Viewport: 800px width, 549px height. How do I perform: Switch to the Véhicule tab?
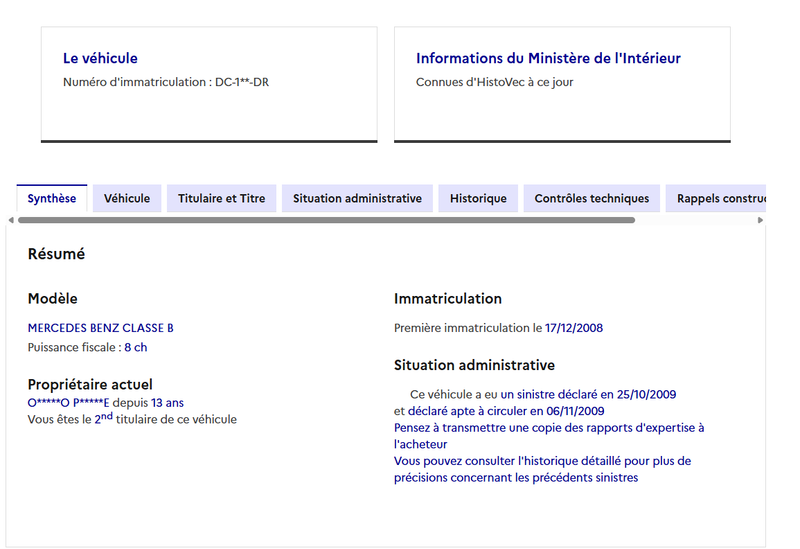pos(127,198)
